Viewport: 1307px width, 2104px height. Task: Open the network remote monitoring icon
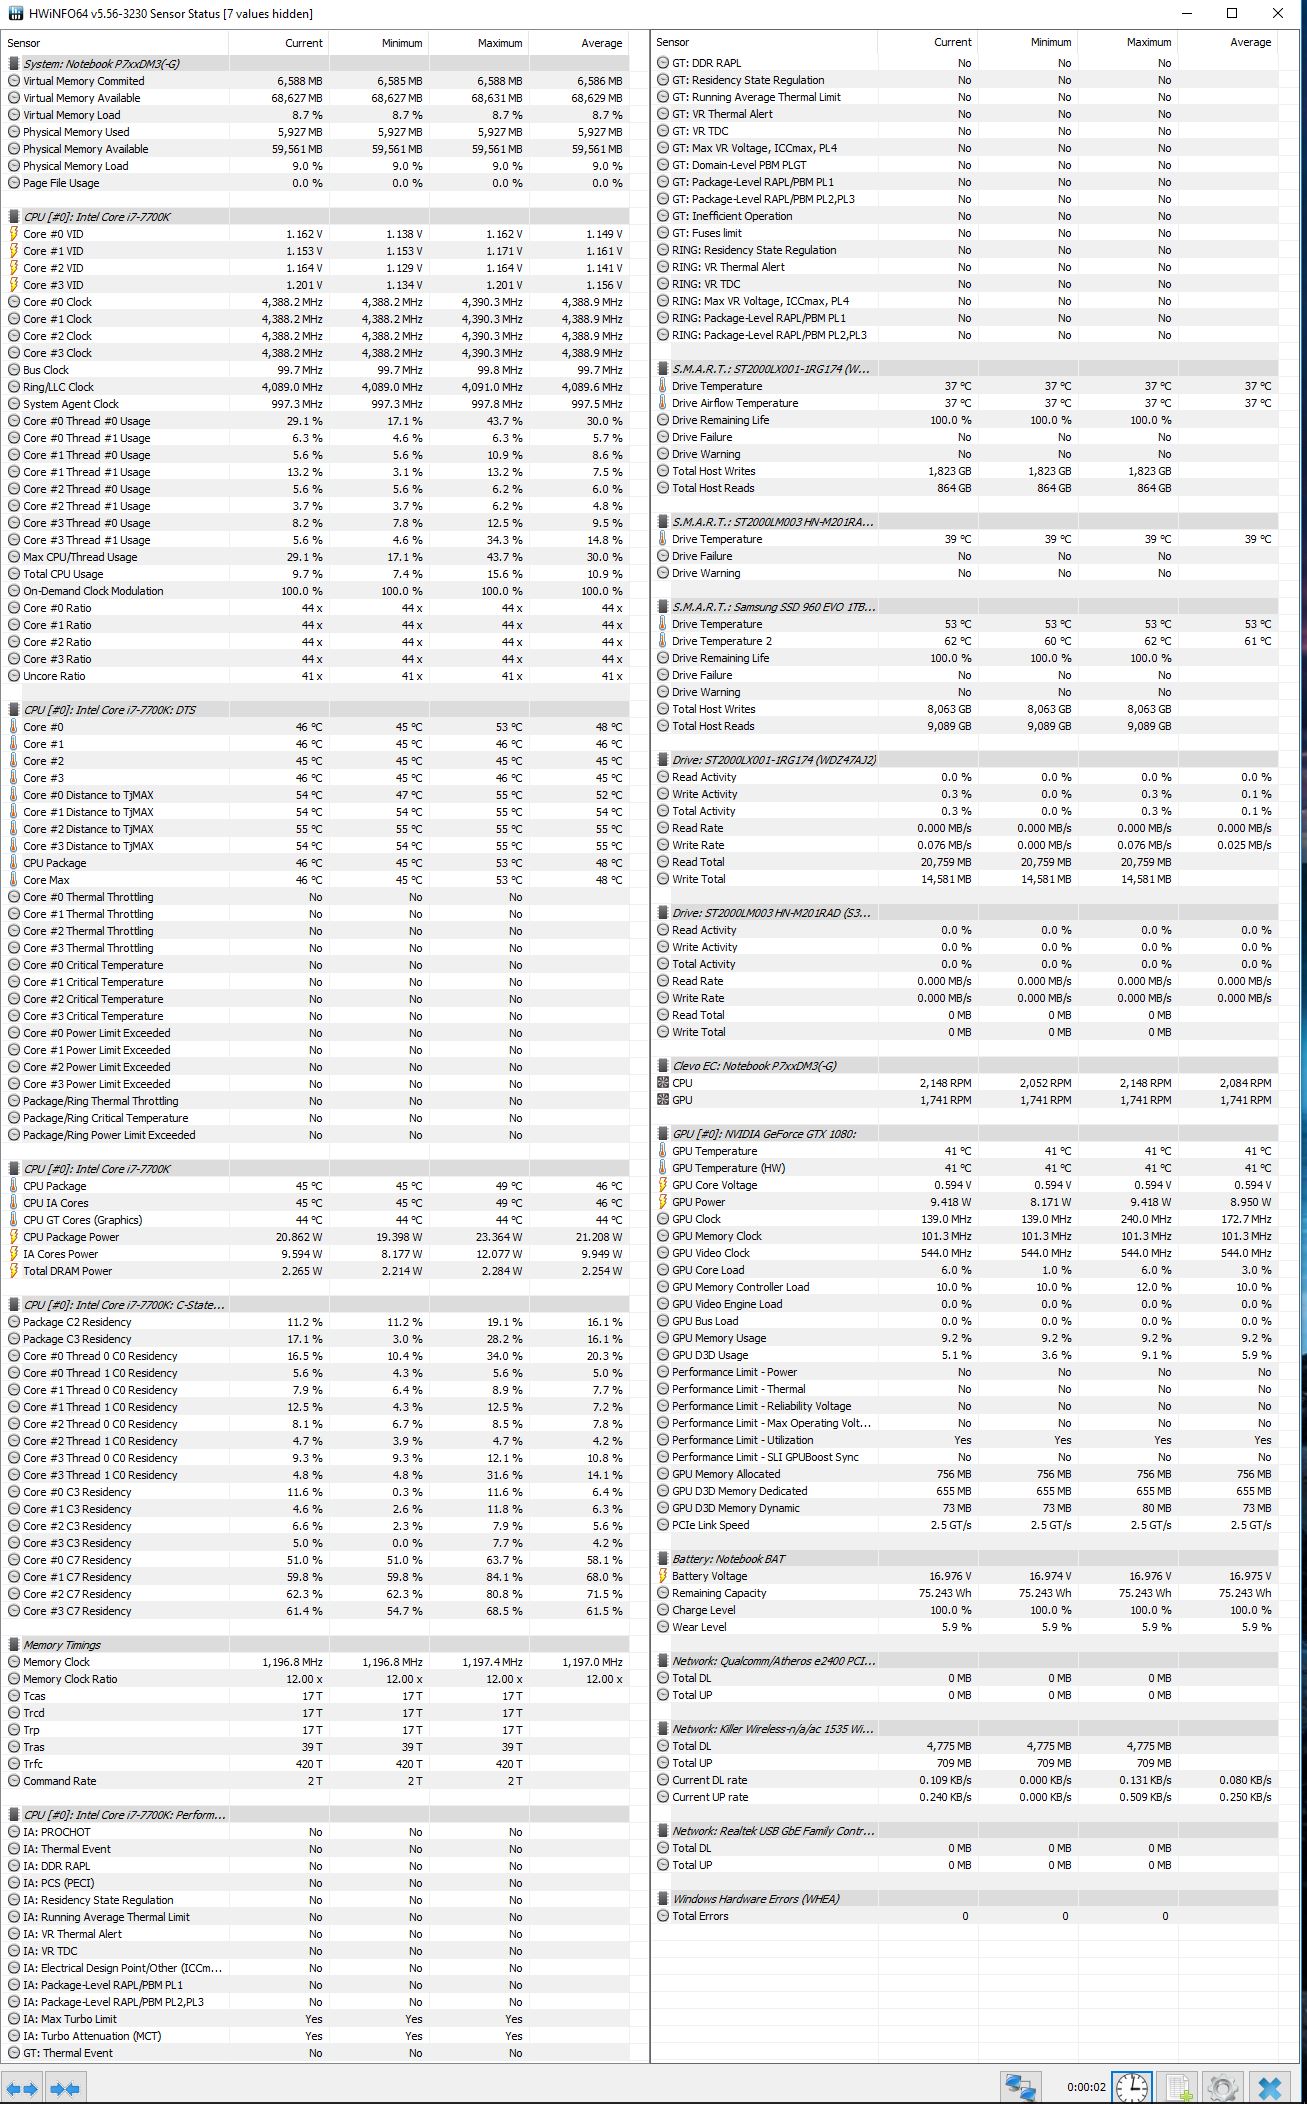coord(1020,2087)
